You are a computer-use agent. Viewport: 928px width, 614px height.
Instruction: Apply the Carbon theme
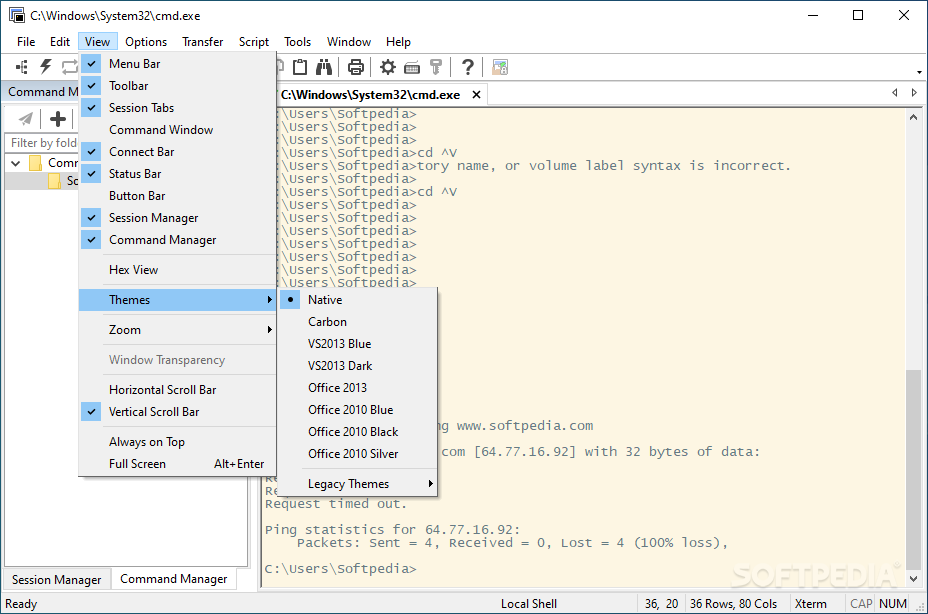click(x=357, y=322)
